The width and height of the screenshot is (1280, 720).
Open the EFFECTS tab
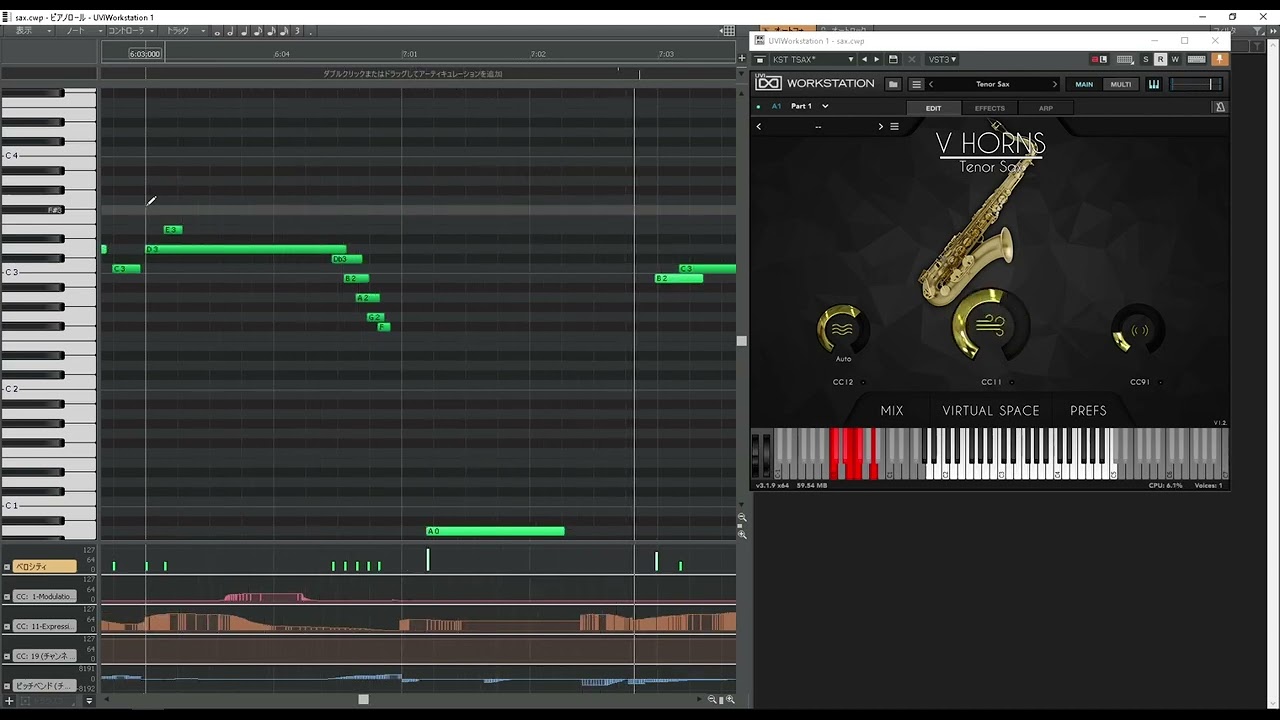(990, 108)
